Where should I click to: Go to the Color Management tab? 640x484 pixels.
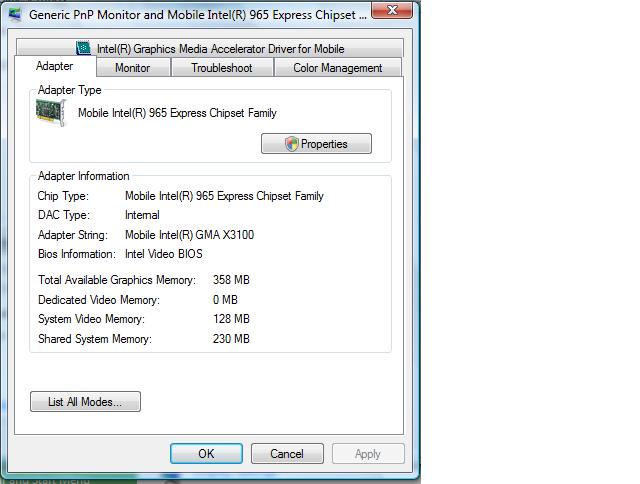click(338, 68)
